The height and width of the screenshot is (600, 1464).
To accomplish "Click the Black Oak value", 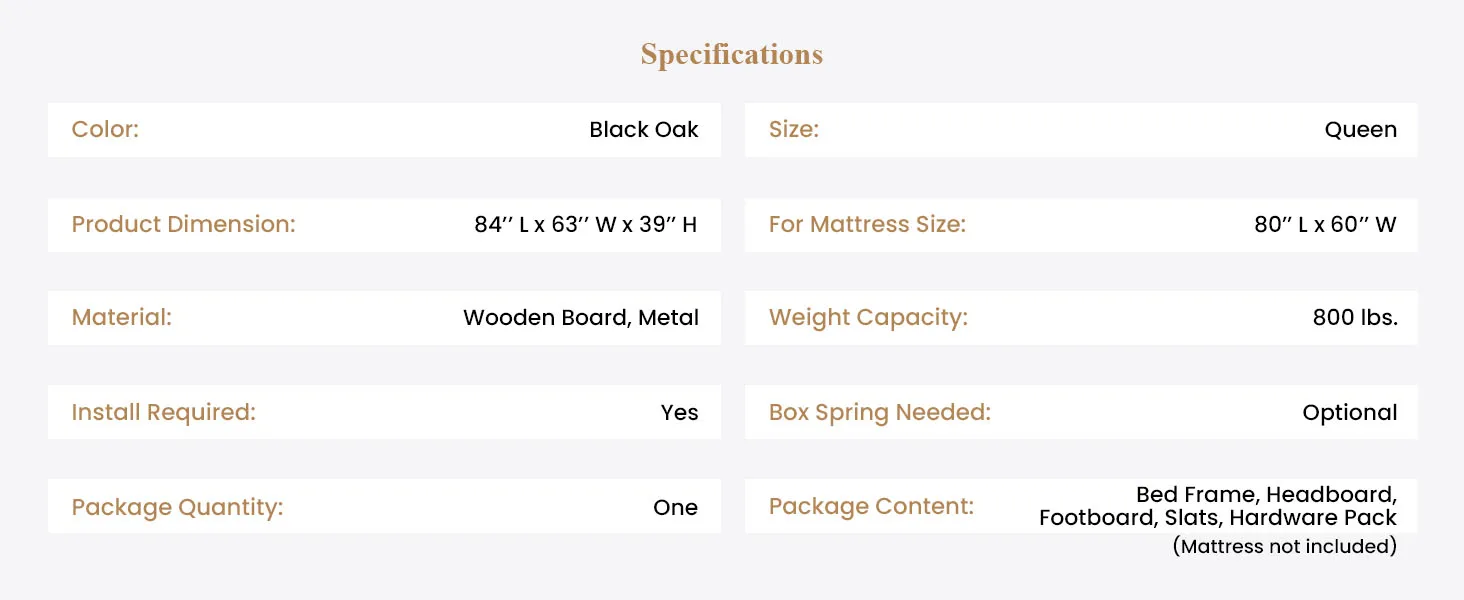I will click(644, 129).
